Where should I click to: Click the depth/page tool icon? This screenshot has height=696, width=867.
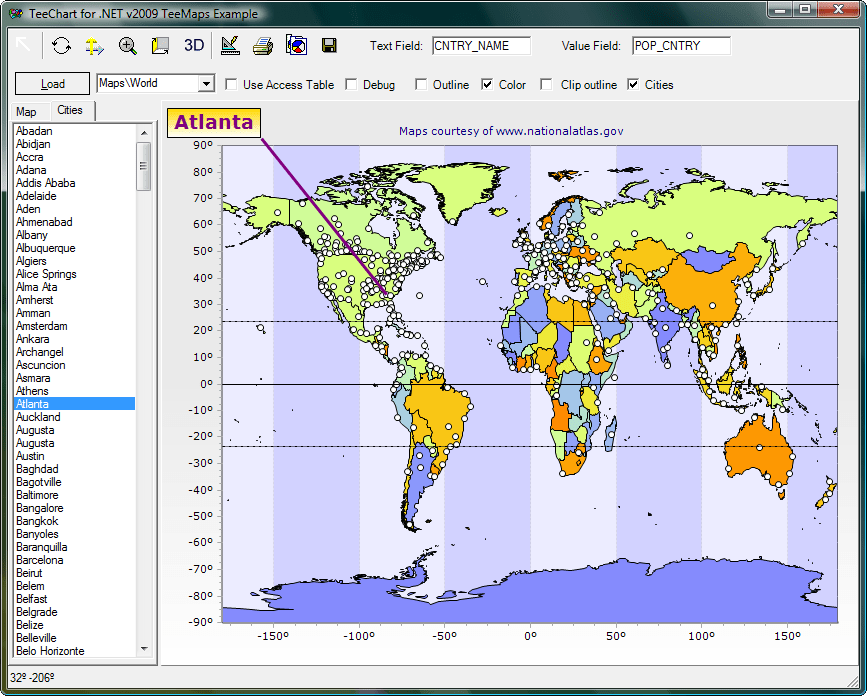pyautogui.click(x=157, y=45)
